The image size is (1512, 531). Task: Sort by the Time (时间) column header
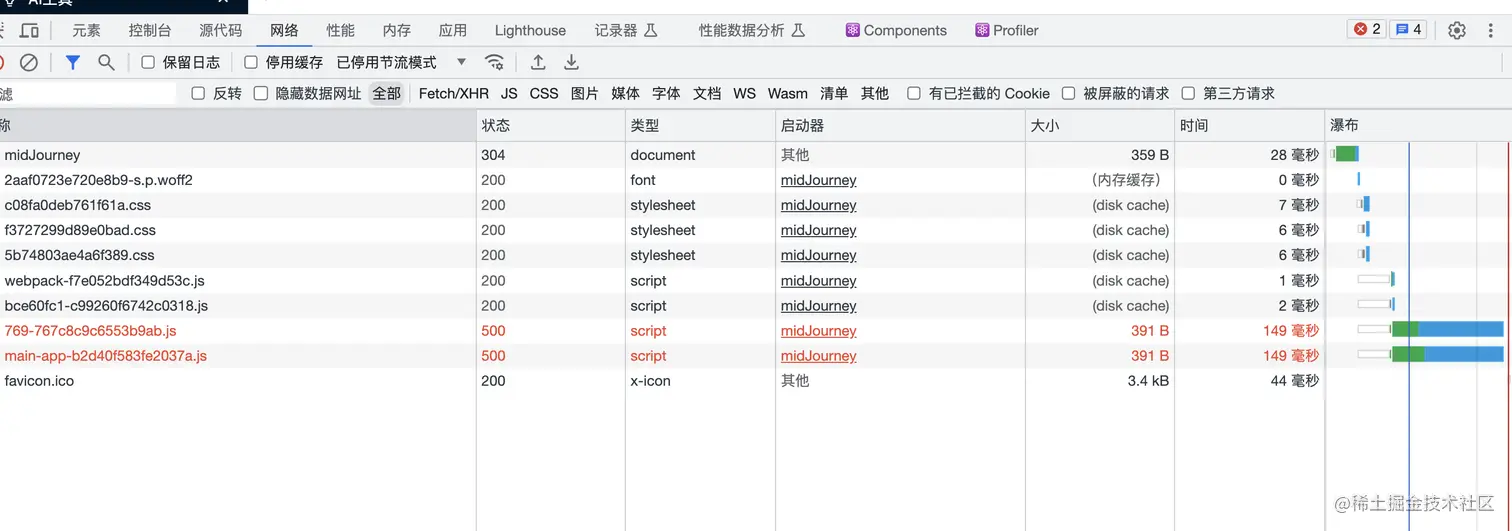pos(1250,126)
